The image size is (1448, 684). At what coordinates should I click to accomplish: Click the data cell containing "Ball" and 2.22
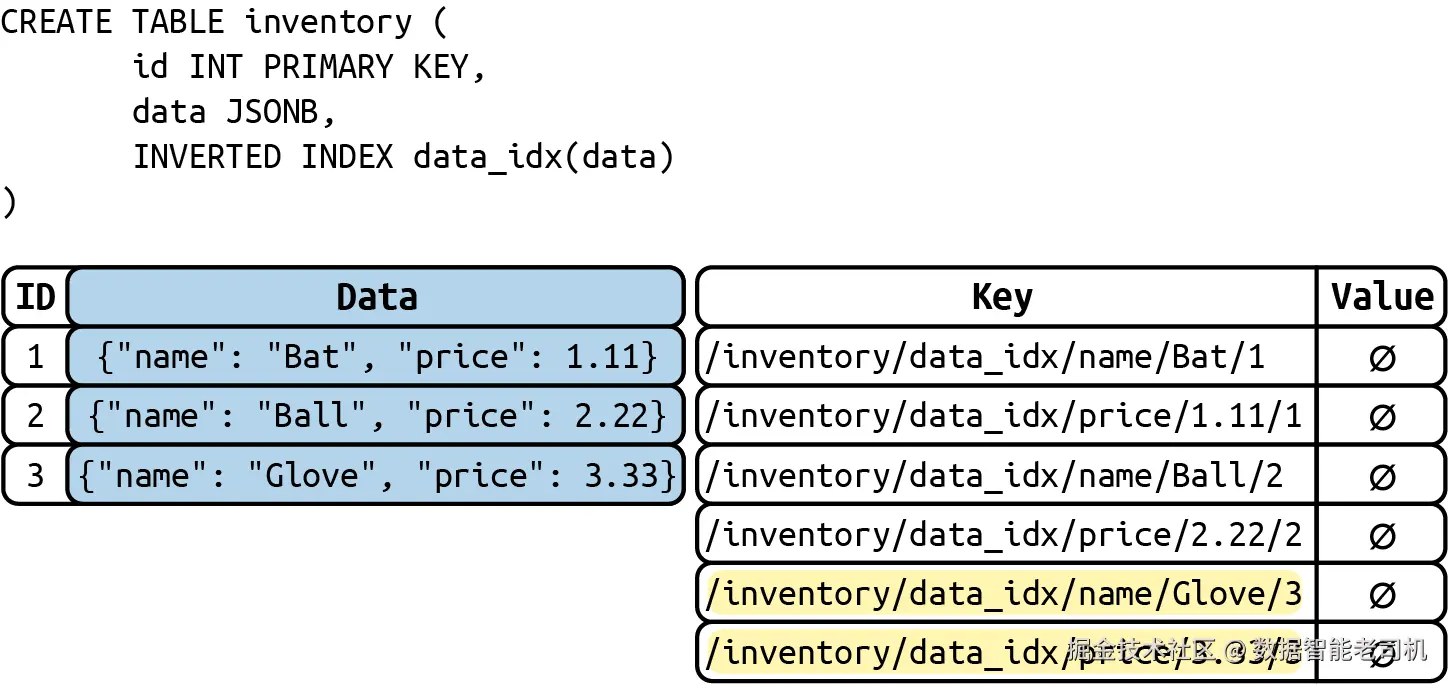pos(376,416)
